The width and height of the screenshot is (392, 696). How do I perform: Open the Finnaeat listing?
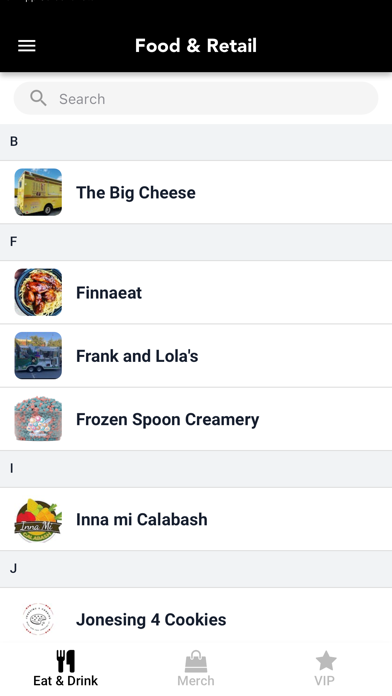pos(196,292)
